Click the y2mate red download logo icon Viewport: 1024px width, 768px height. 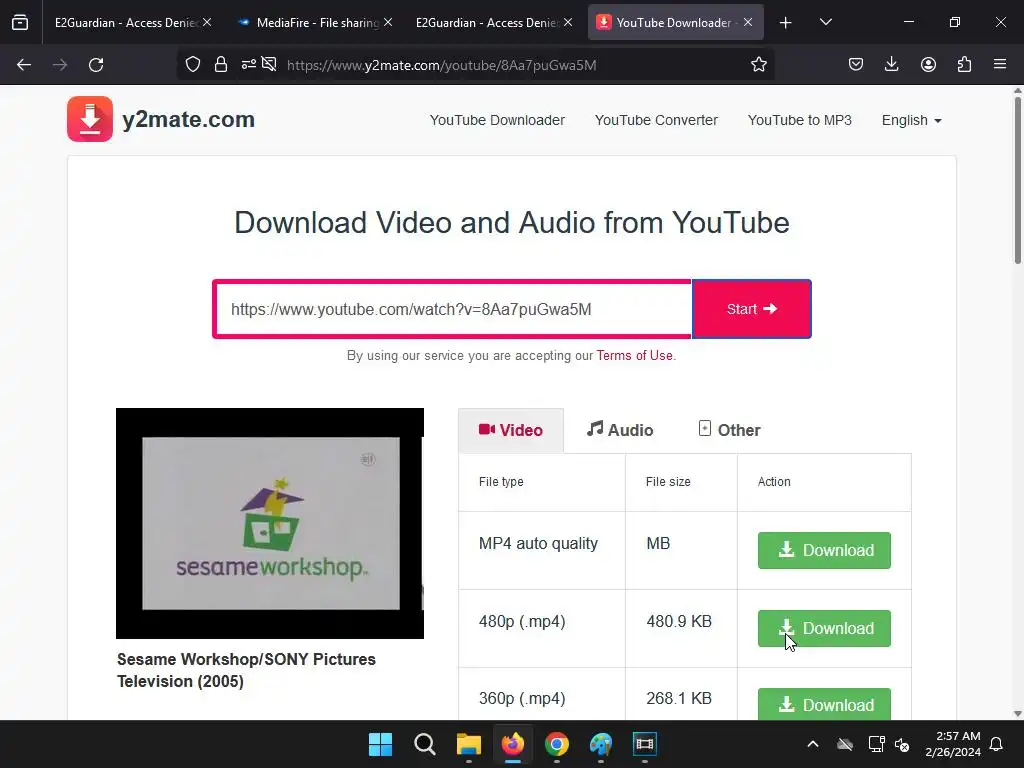[x=90, y=119]
